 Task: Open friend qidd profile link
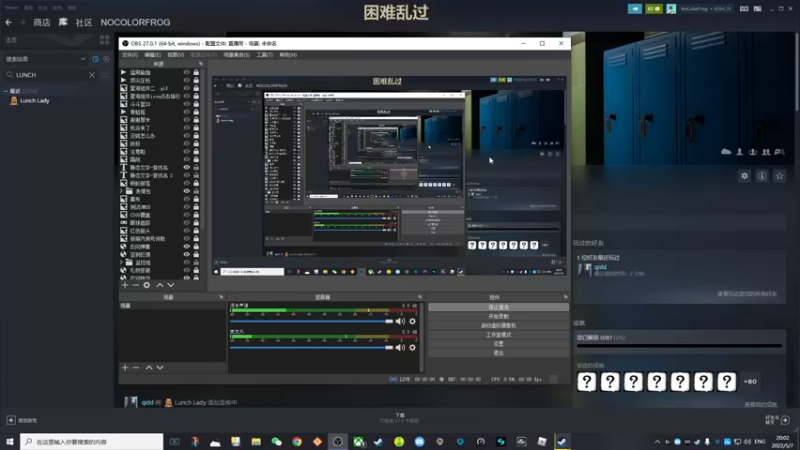[600, 267]
